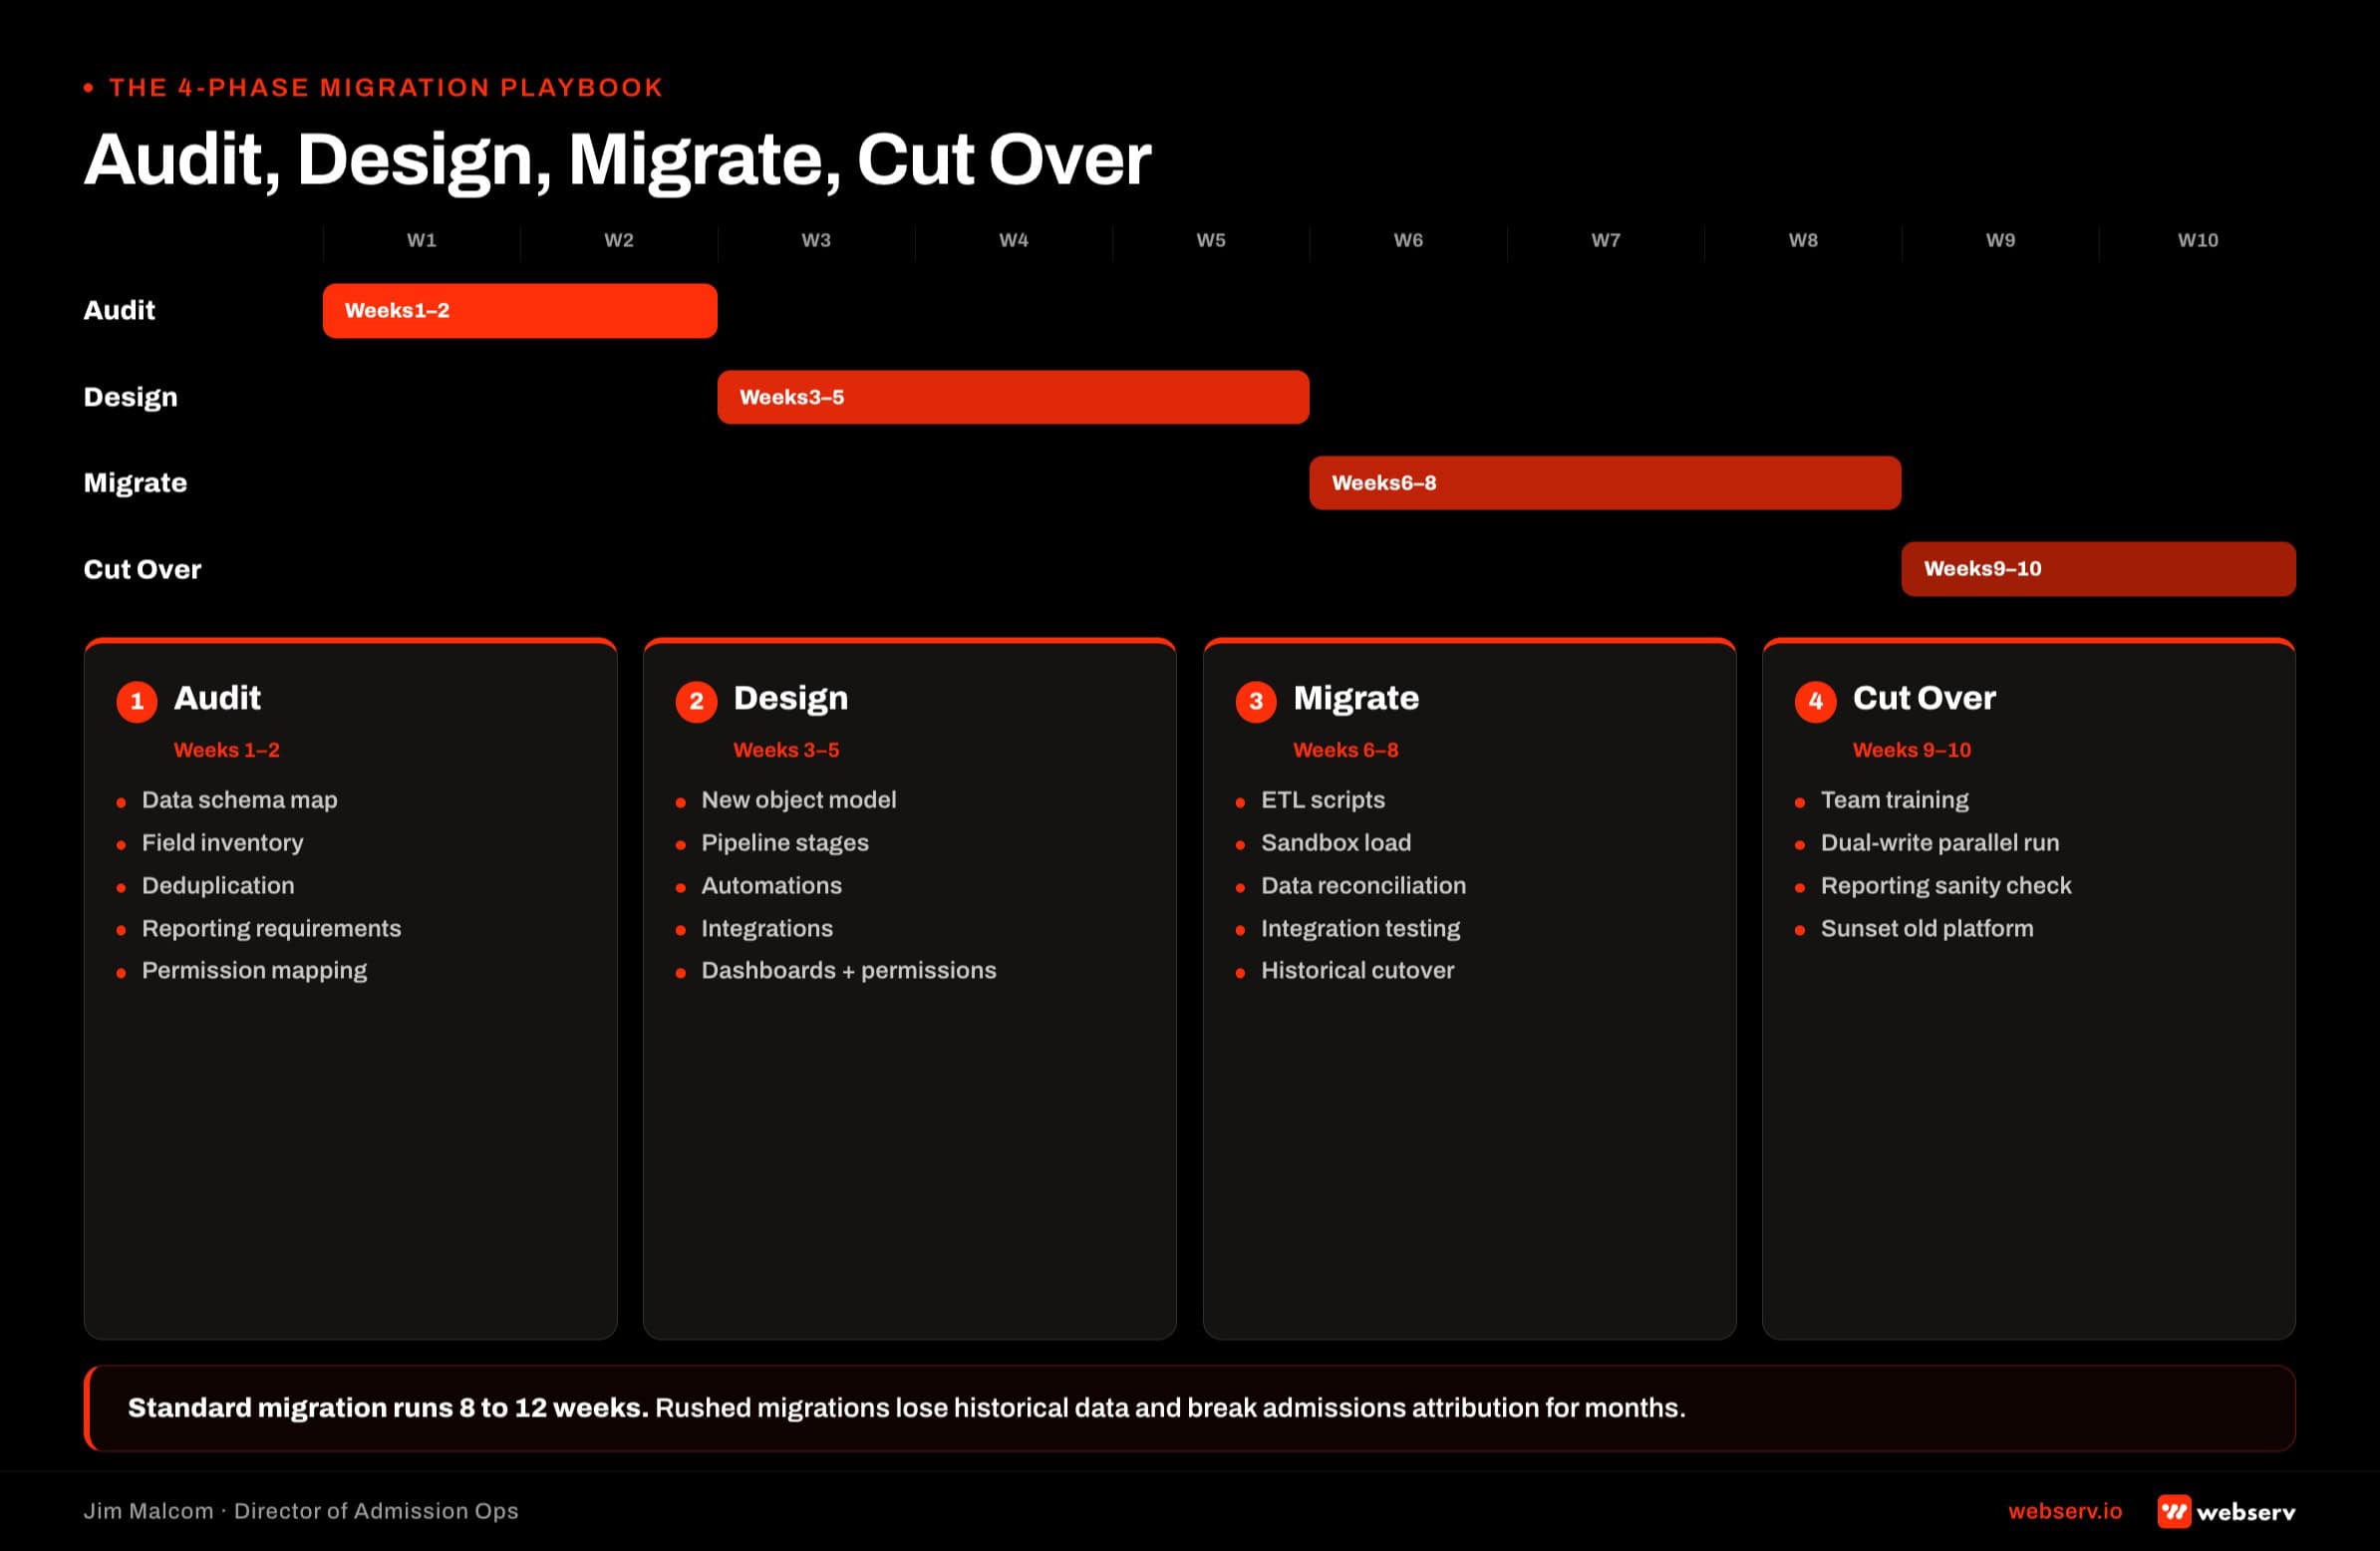Select 'New object model' bullet
The width and height of the screenshot is (2380, 1551).
(799, 800)
